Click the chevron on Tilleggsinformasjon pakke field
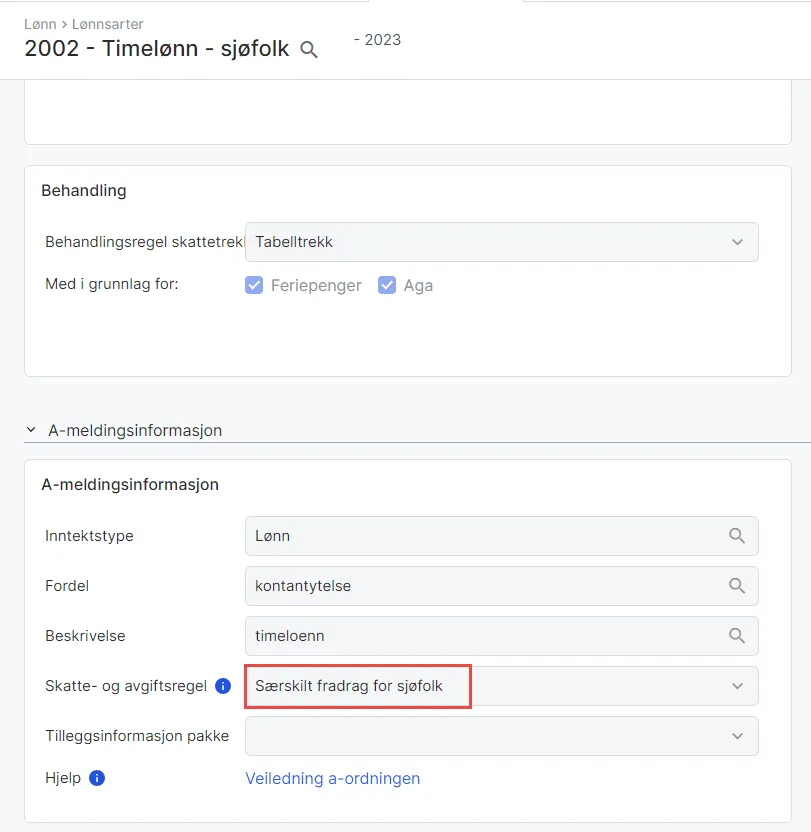The height and width of the screenshot is (832, 811). (737, 736)
